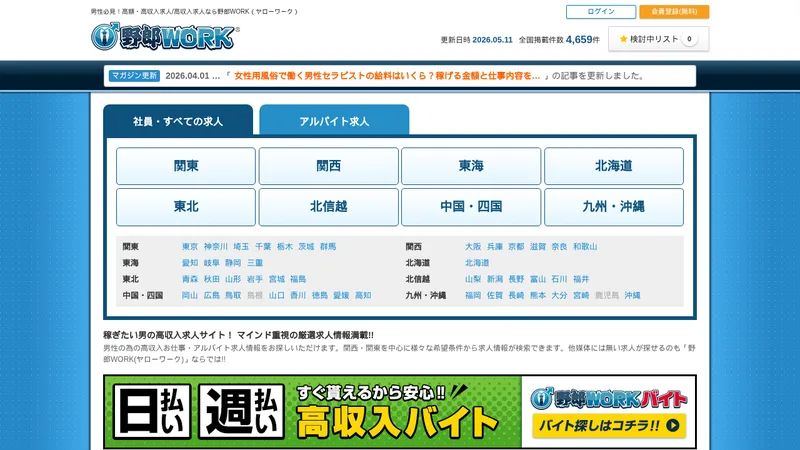
Task: Open the 神奈川 prefecture link
Action: (x=216, y=246)
